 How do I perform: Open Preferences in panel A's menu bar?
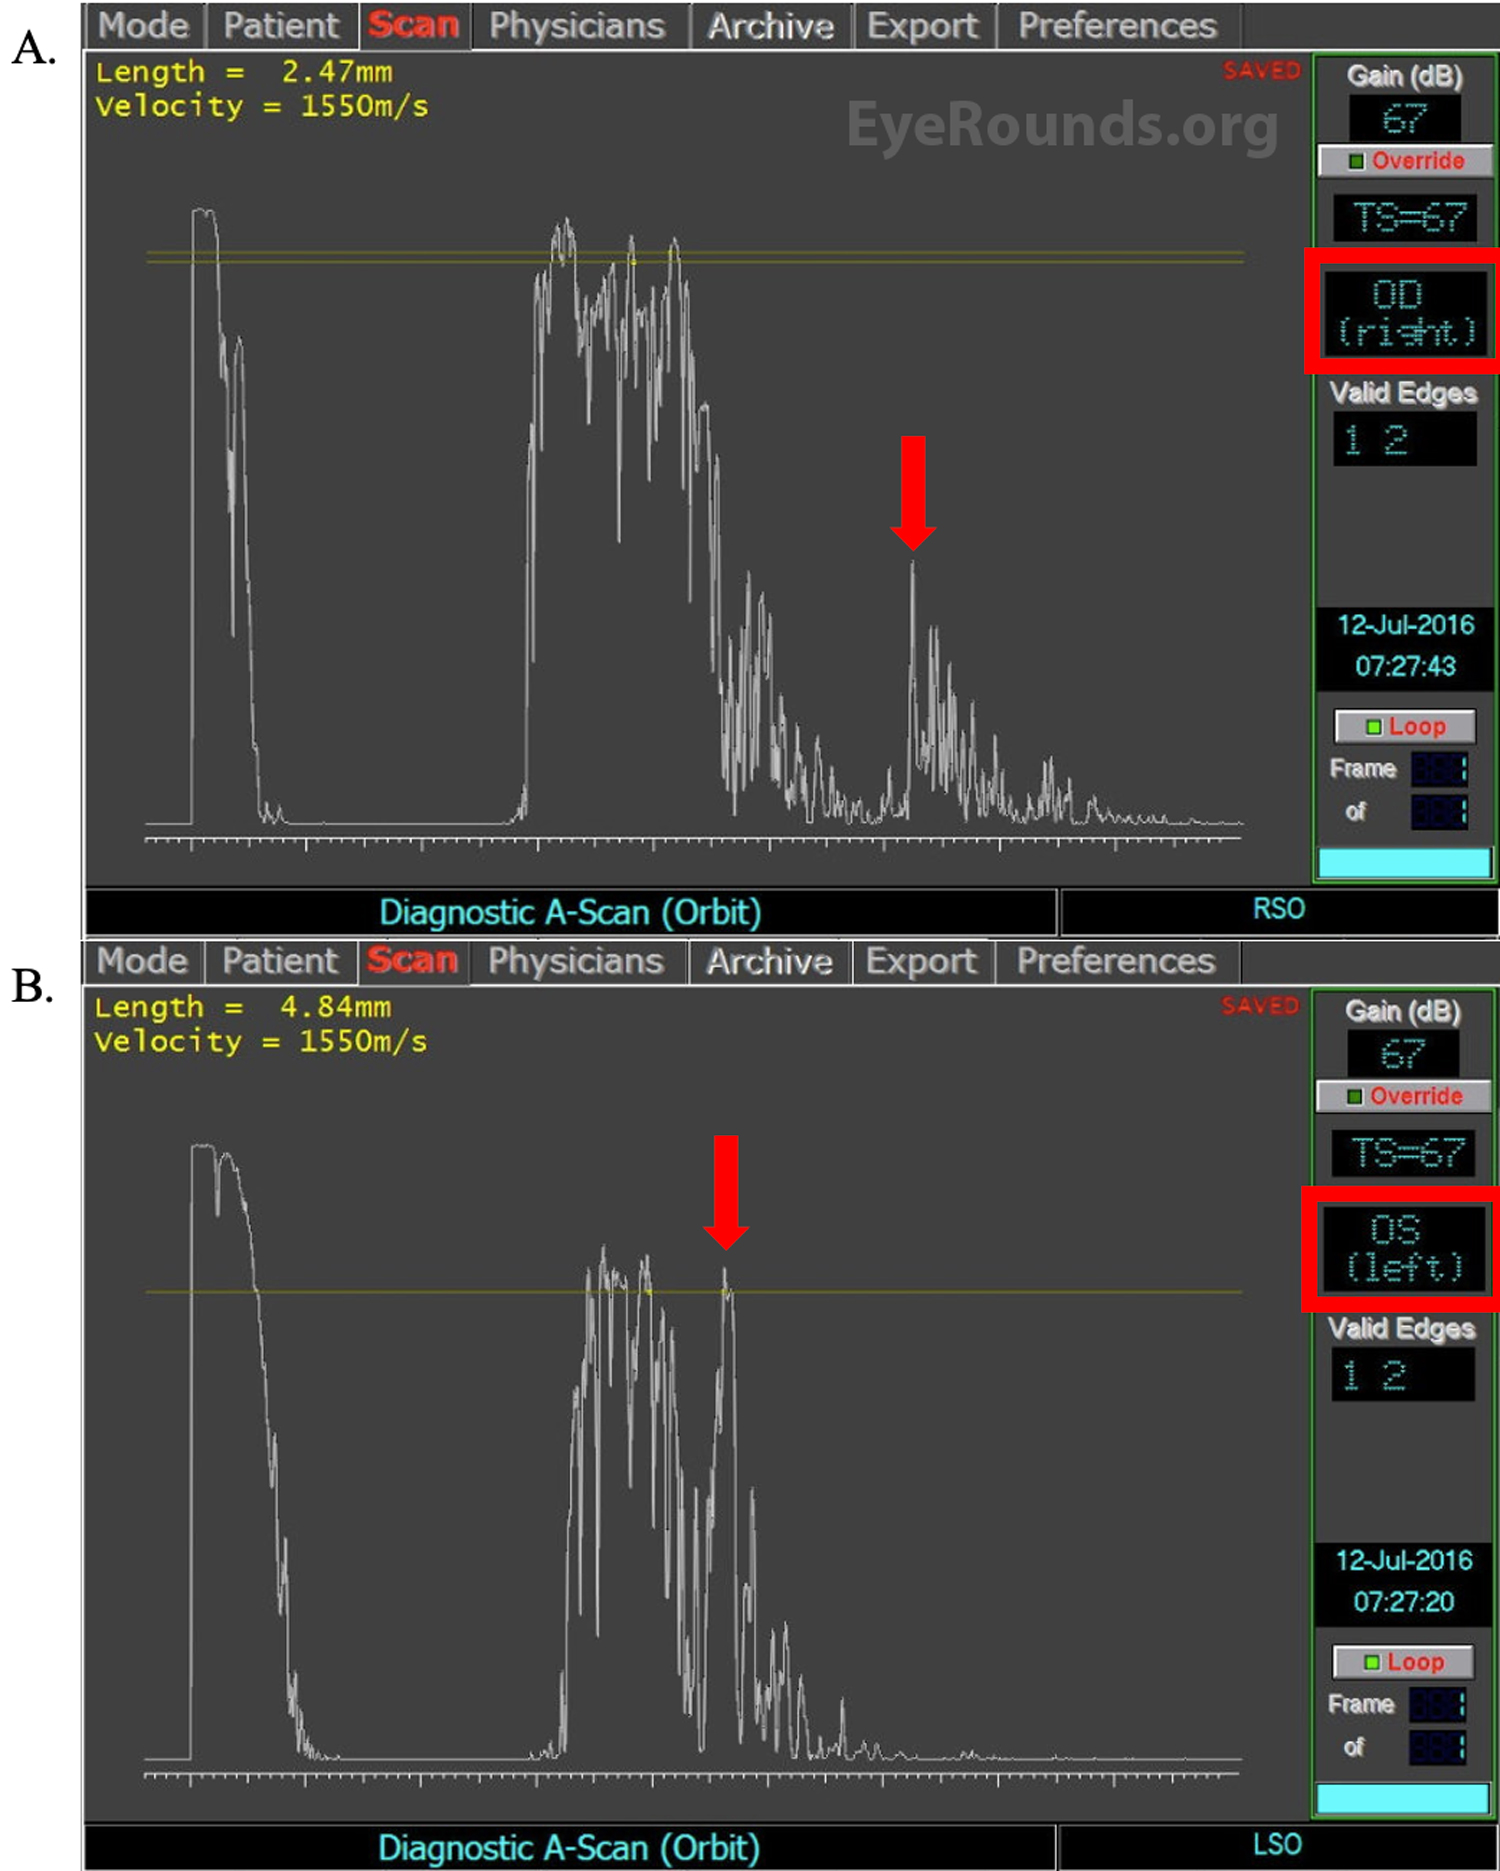point(1117,26)
